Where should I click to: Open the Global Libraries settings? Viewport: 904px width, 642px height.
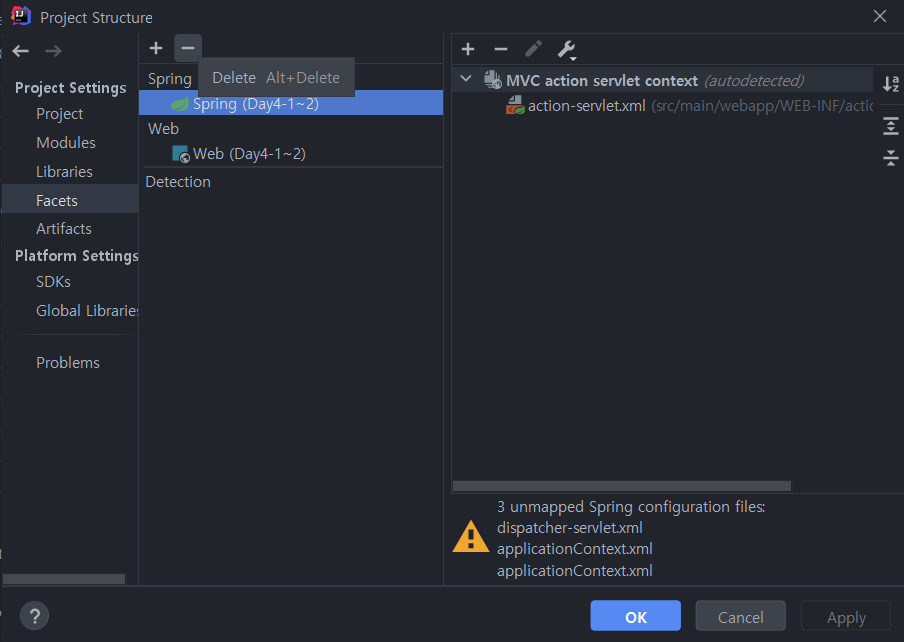86,311
